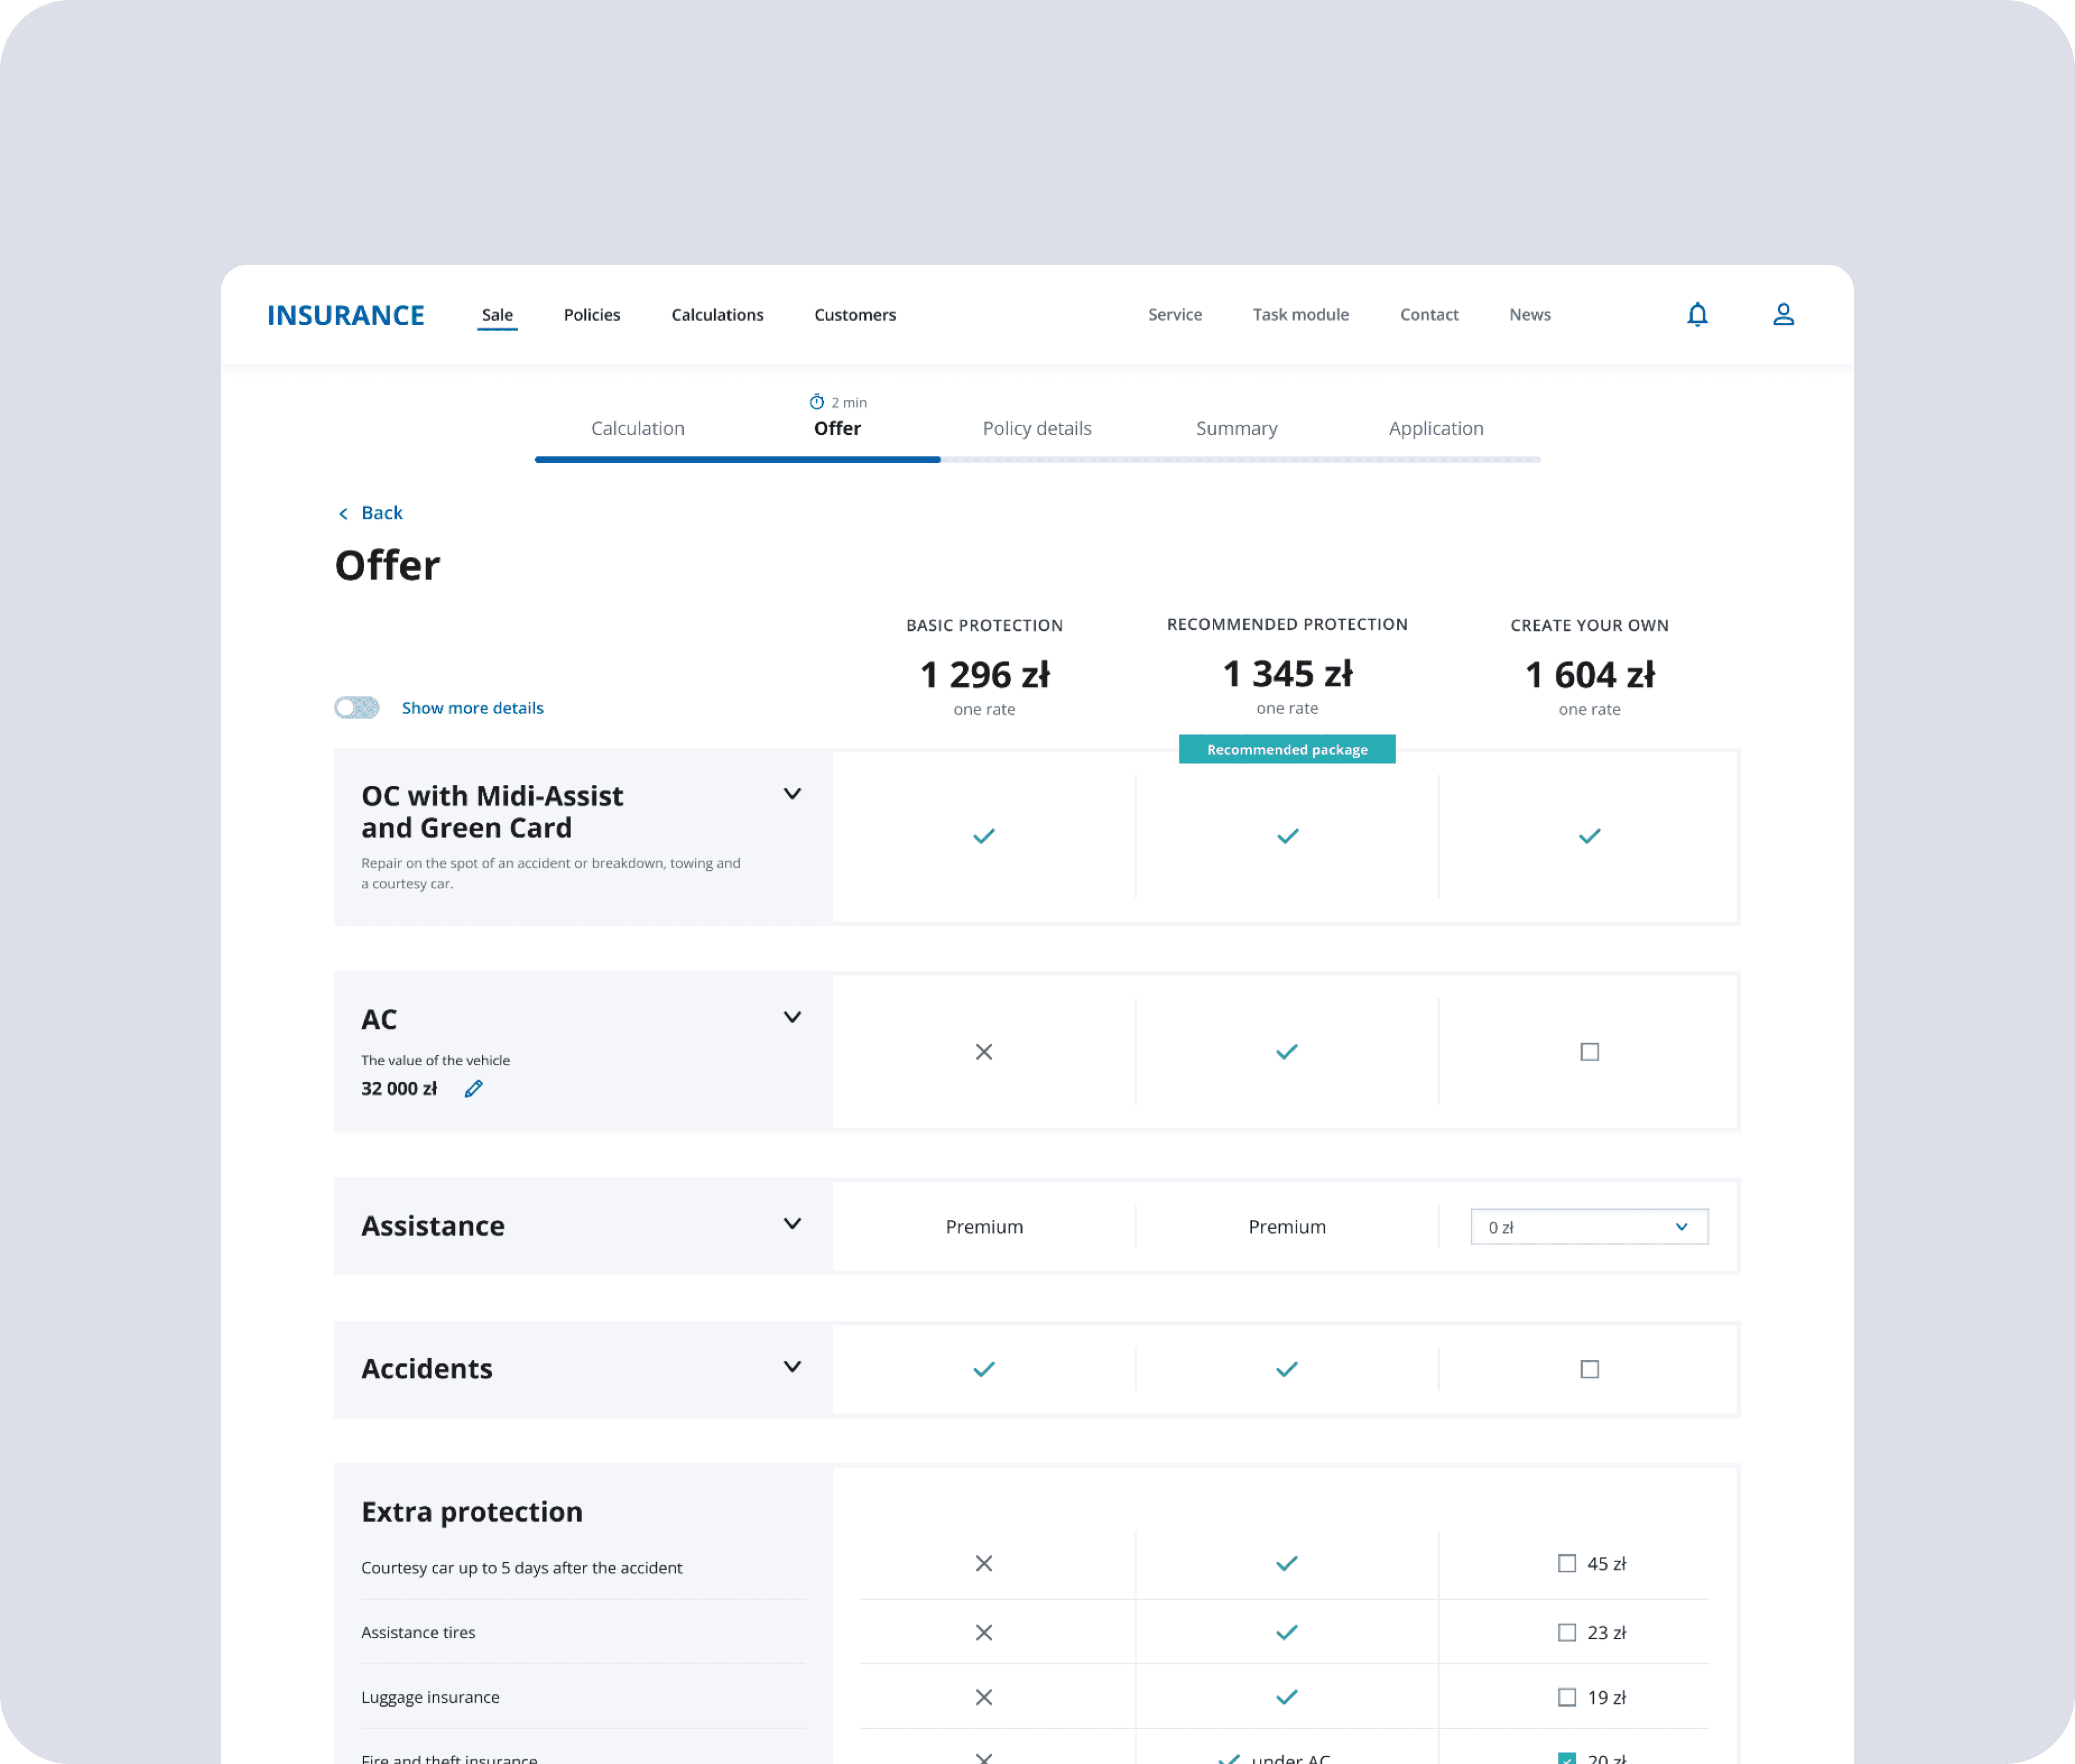Screen dimensions: 2075x1764
Task: Switch to Policy details step tab
Action: [1037, 429]
